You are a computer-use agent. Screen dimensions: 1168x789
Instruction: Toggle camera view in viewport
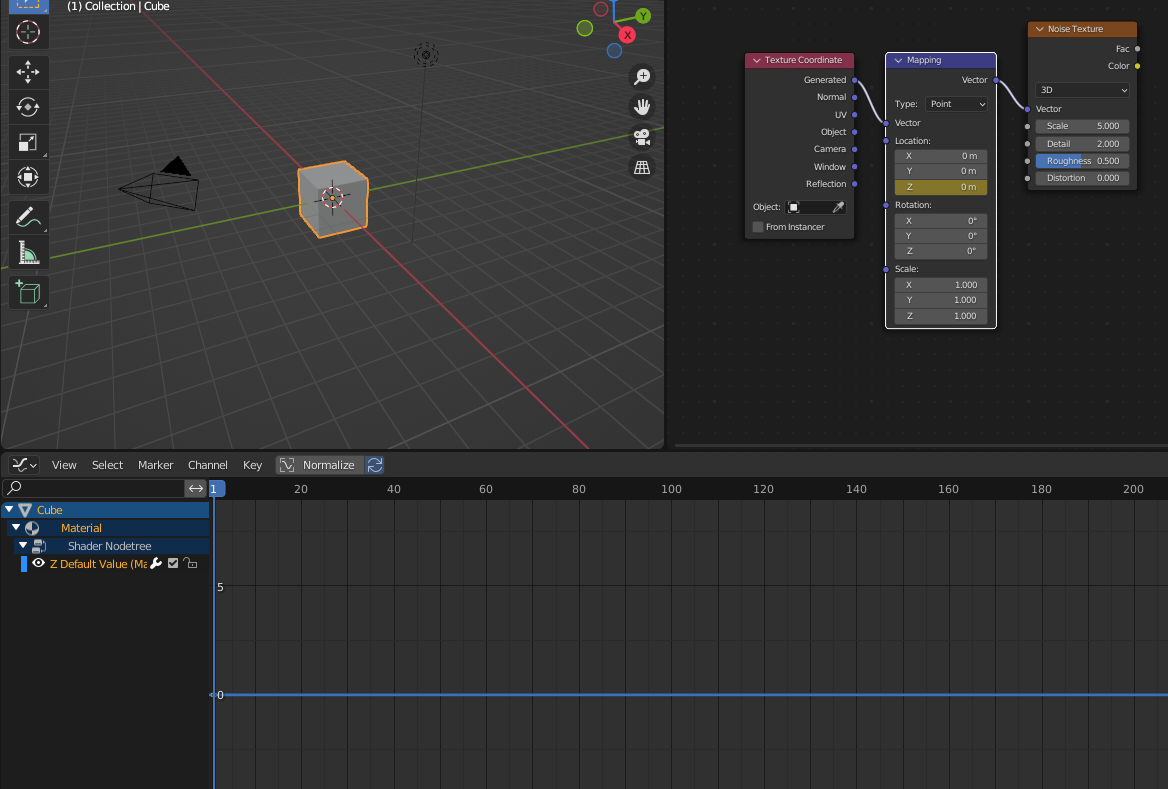(x=642, y=137)
